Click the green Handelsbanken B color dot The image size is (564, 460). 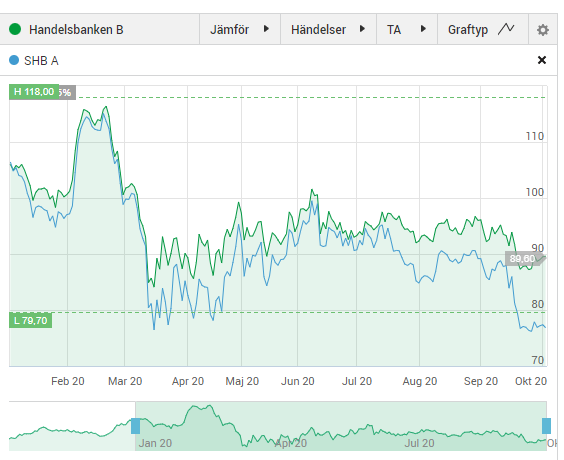15,29
